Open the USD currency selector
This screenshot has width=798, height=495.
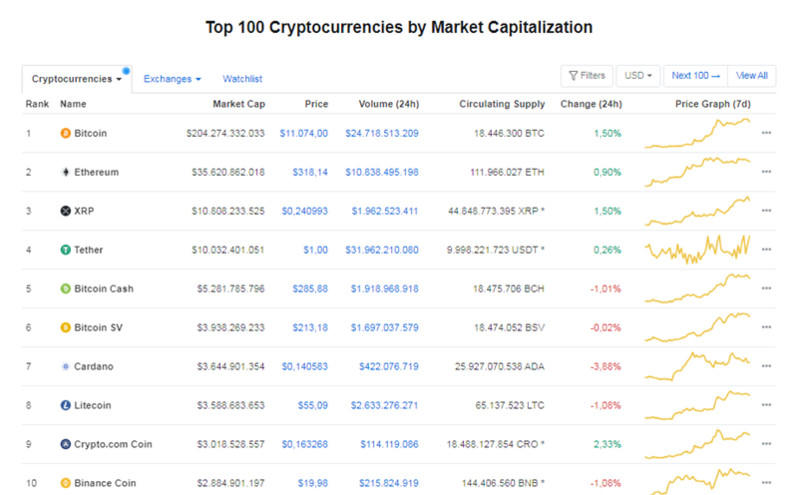pyautogui.click(x=638, y=75)
